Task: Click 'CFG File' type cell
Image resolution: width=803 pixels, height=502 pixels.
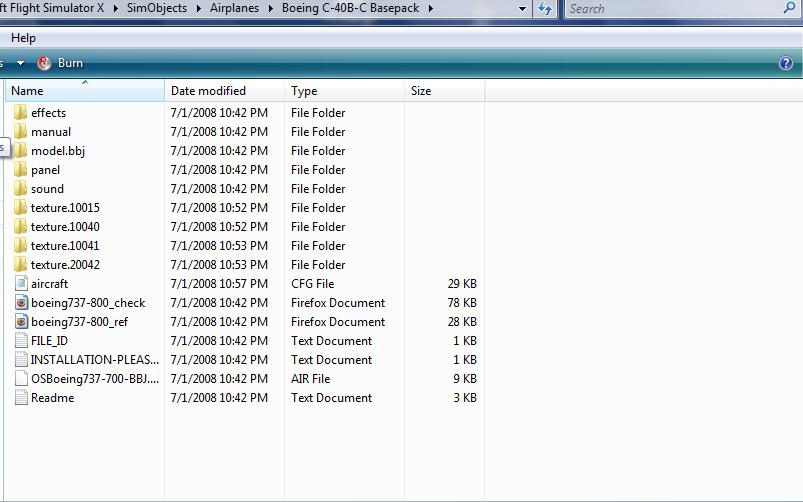Action: coord(312,284)
